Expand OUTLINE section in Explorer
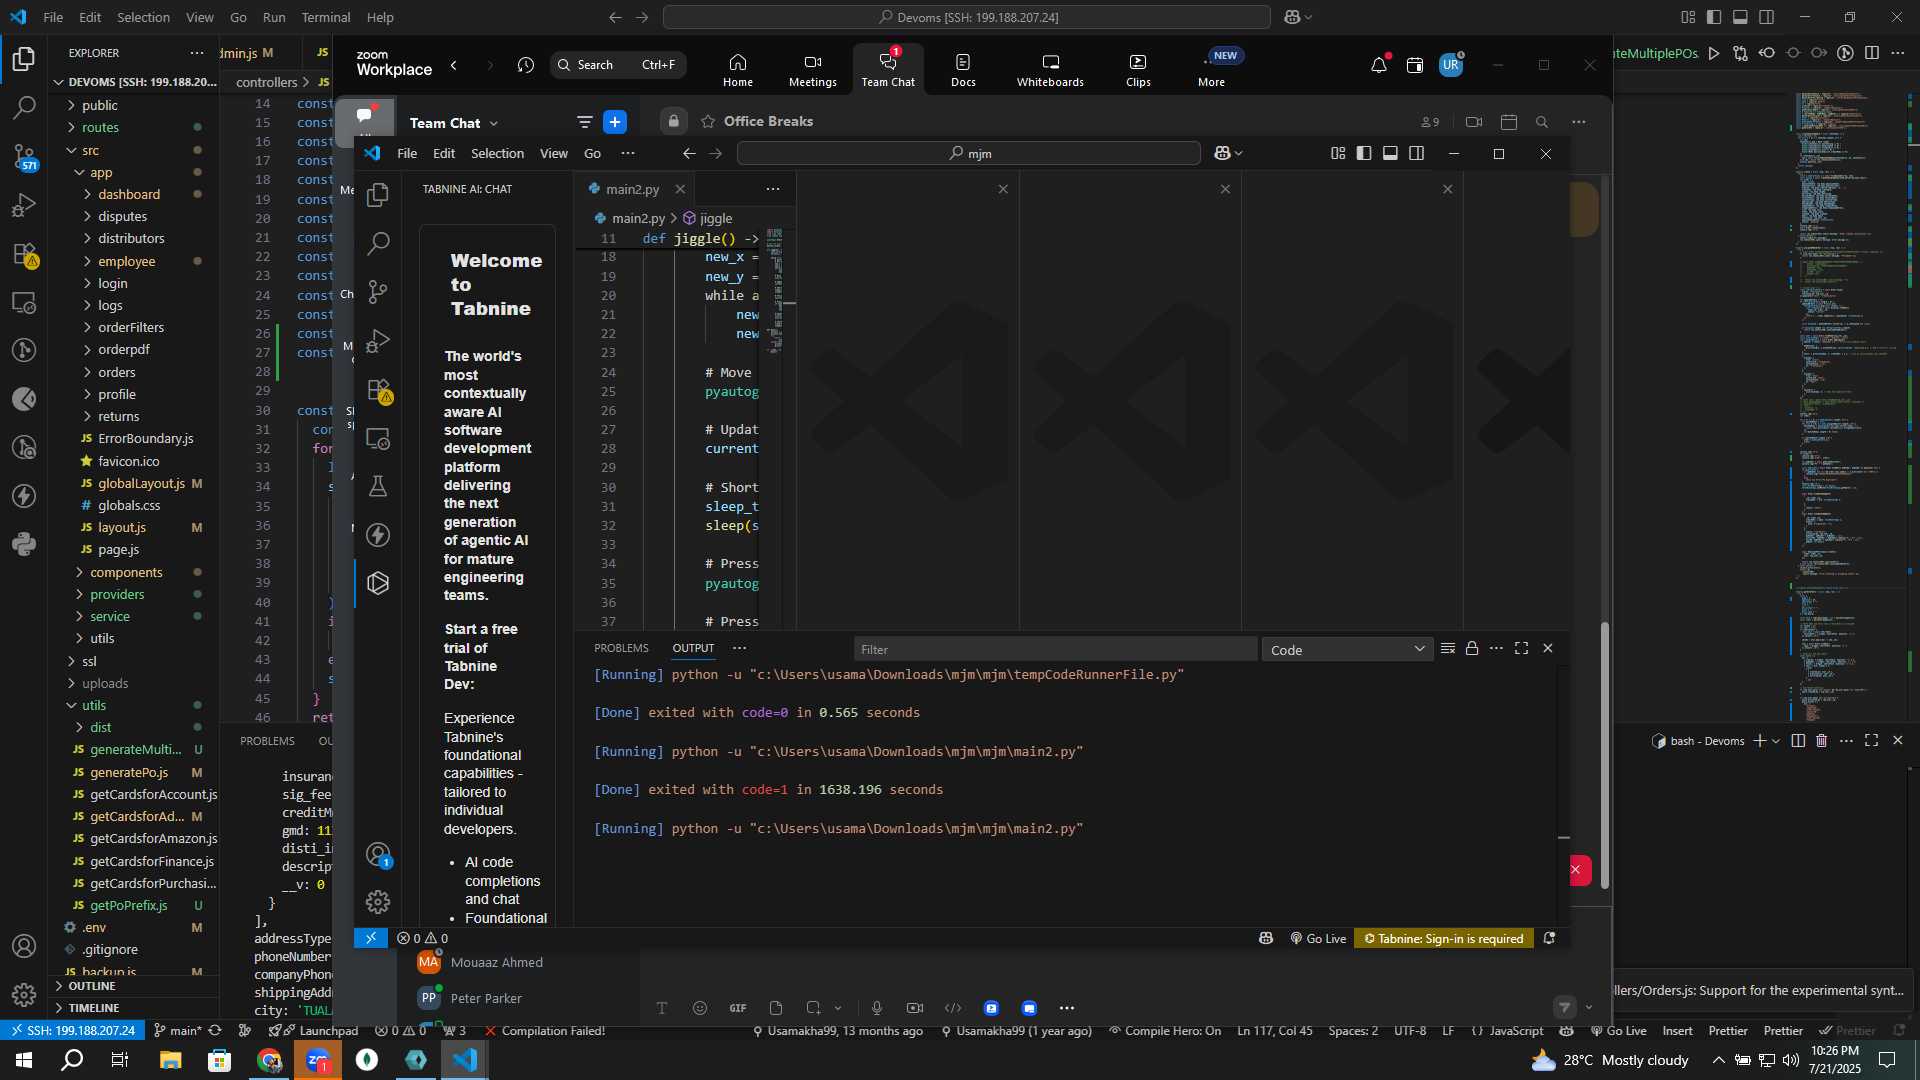The height and width of the screenshot is (1080, 1920). [x=92, y=986]
